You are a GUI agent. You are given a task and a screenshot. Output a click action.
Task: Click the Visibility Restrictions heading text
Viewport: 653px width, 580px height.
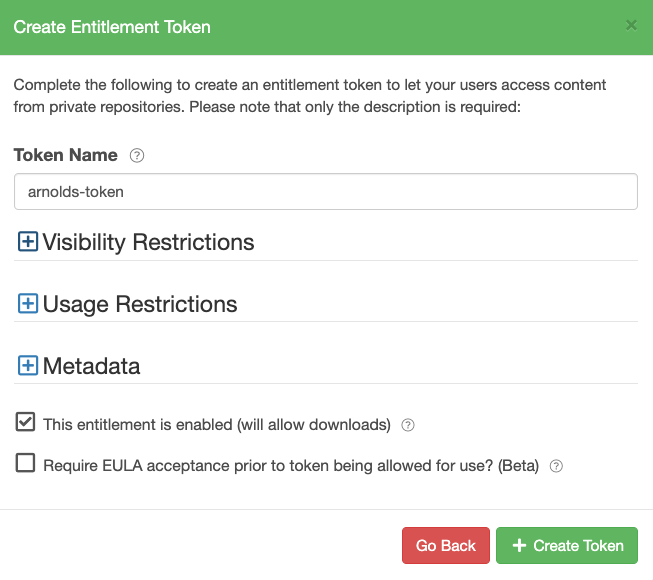[x=148, y=243]
